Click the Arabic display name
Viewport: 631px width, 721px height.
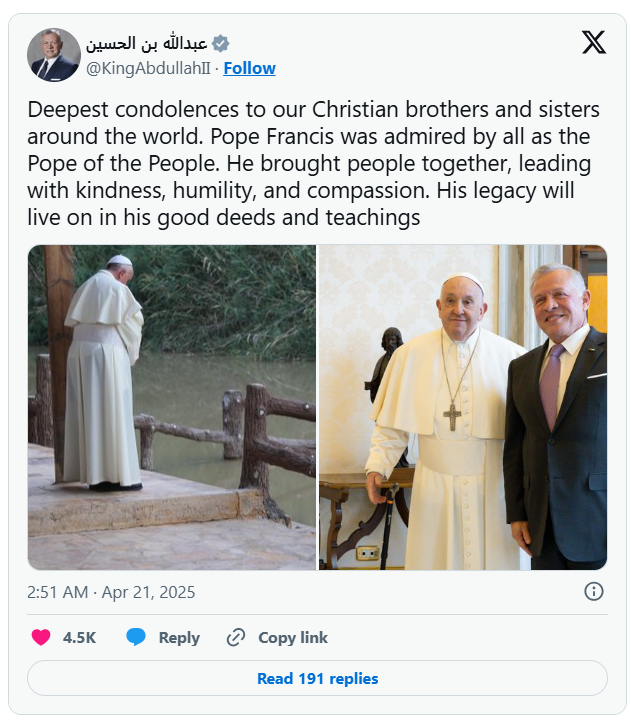146,43
